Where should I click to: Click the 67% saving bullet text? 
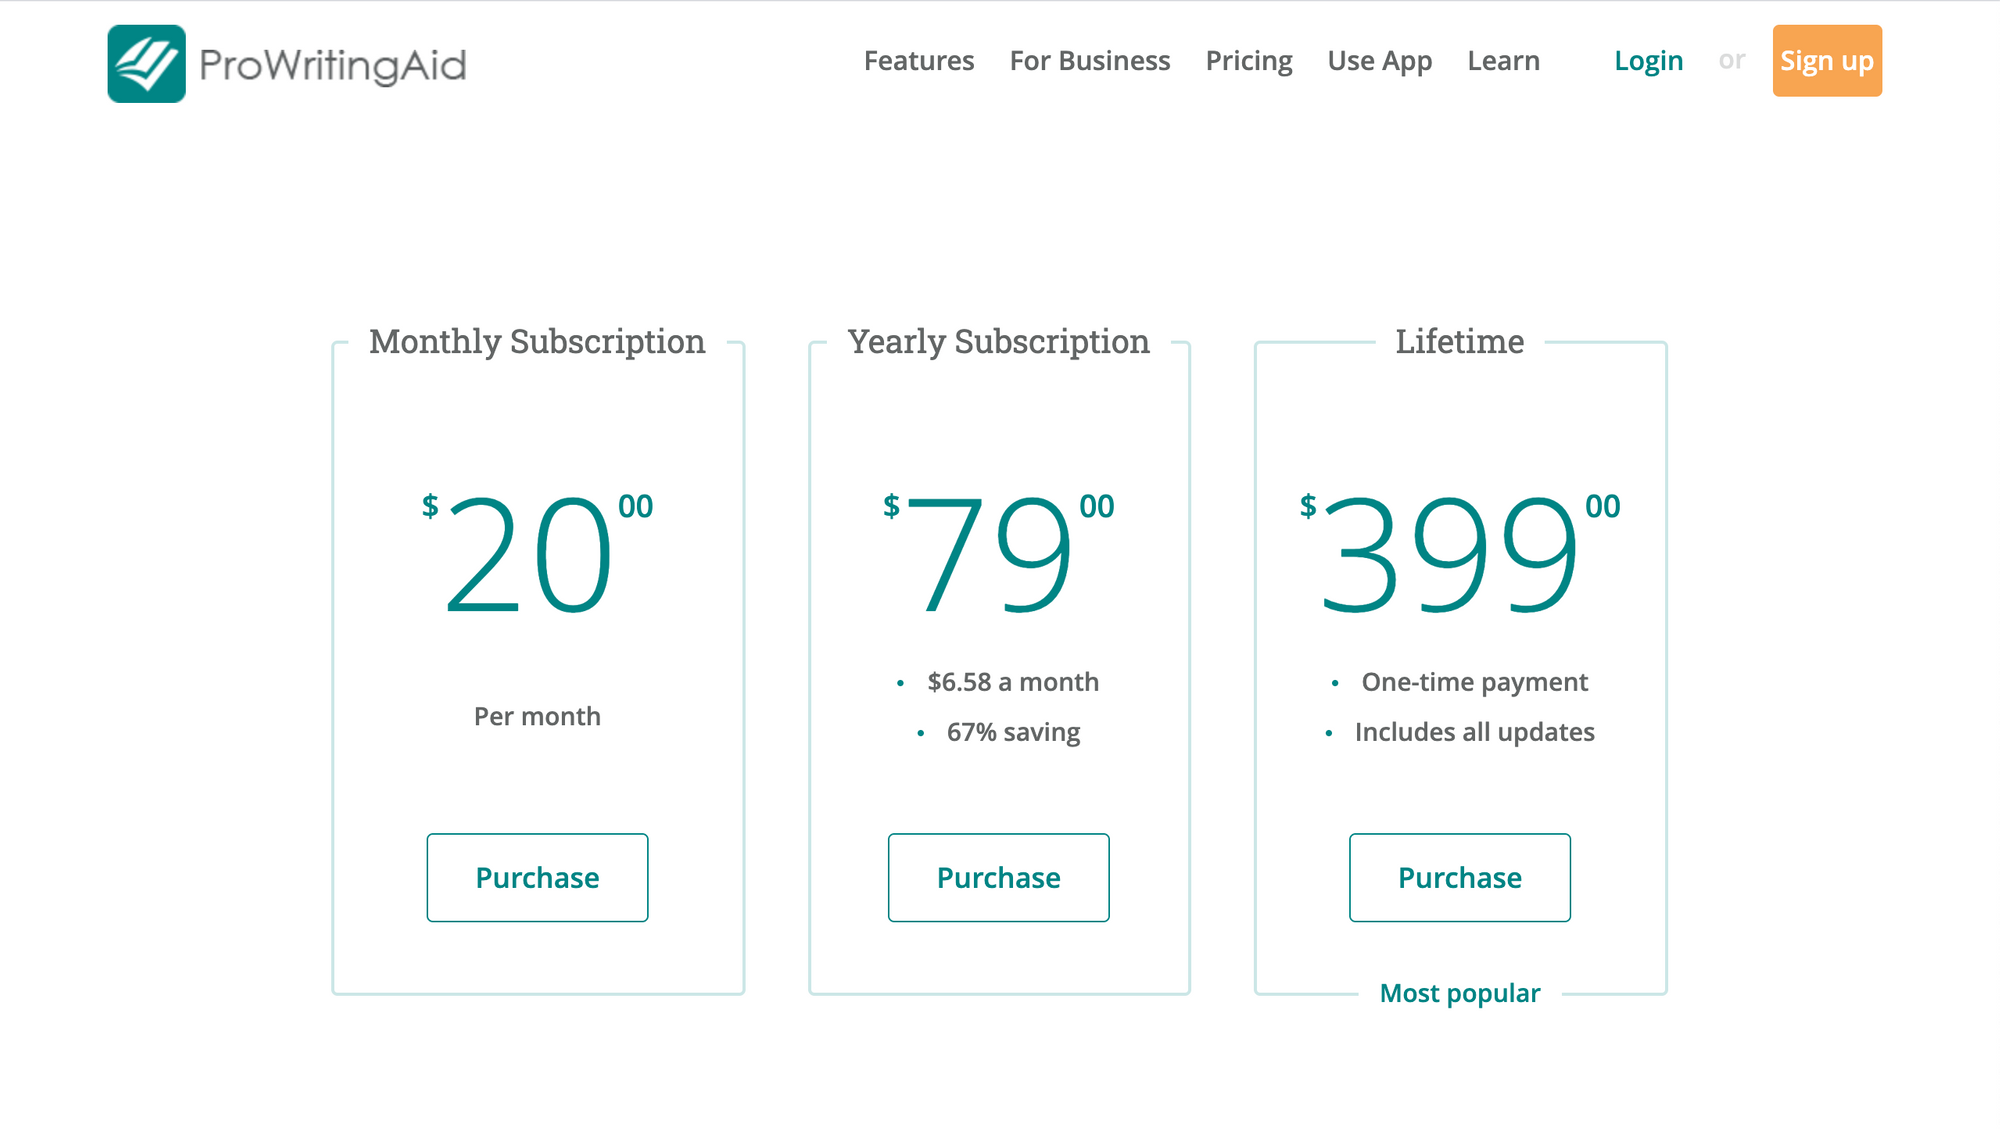pyautogui.click(x=1014, y=733)
